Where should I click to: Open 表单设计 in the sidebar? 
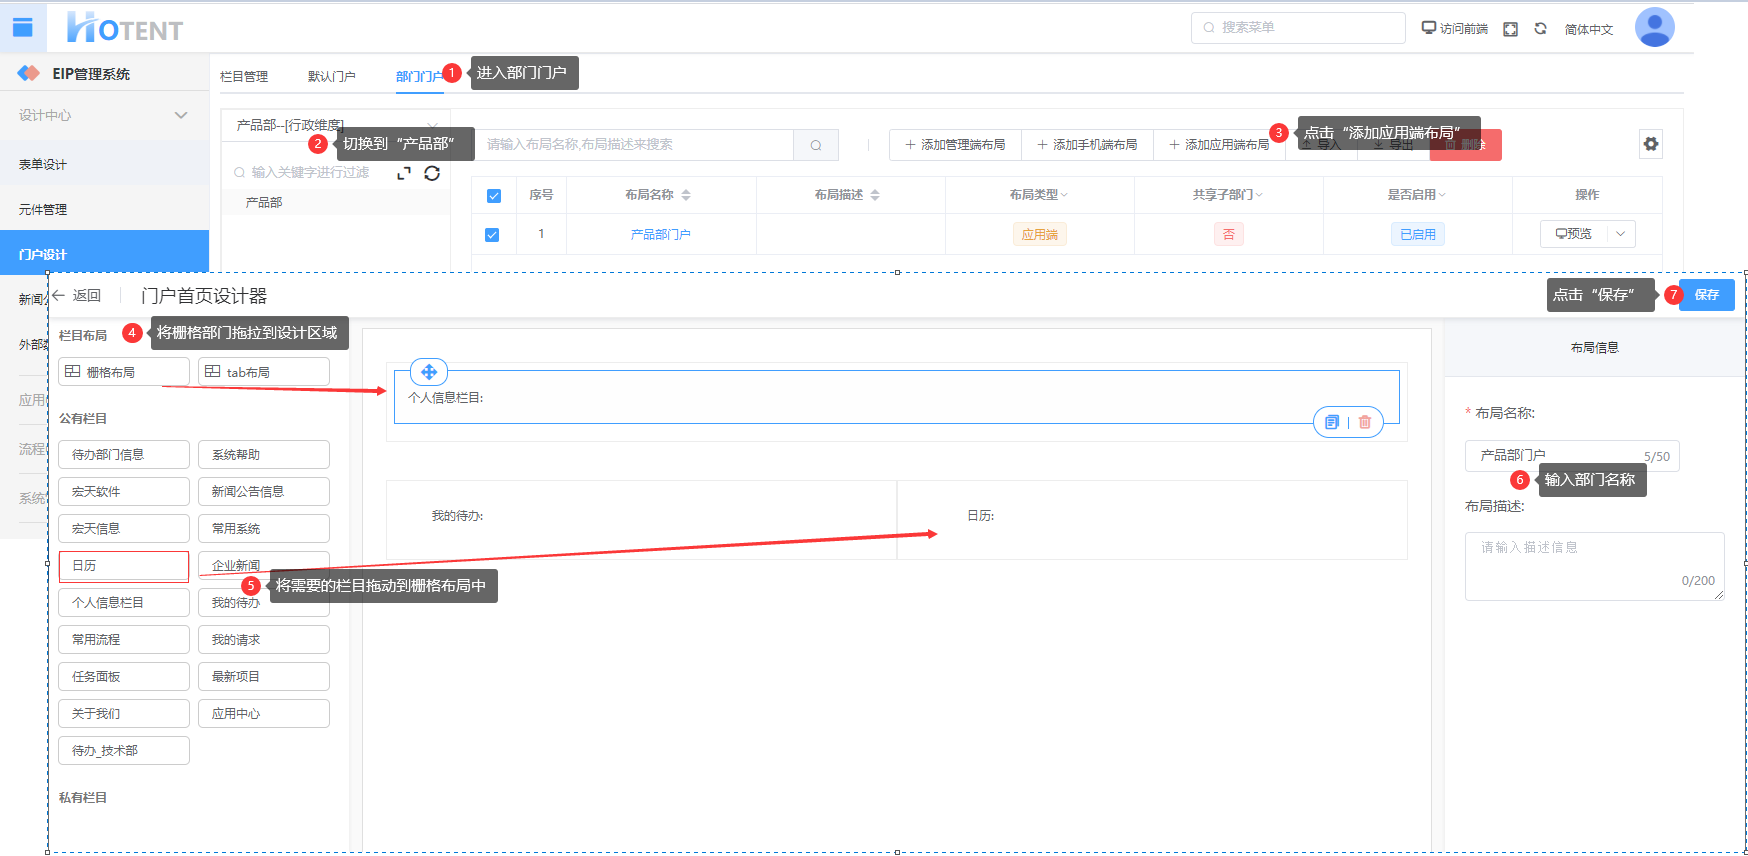tap(104, 164)
